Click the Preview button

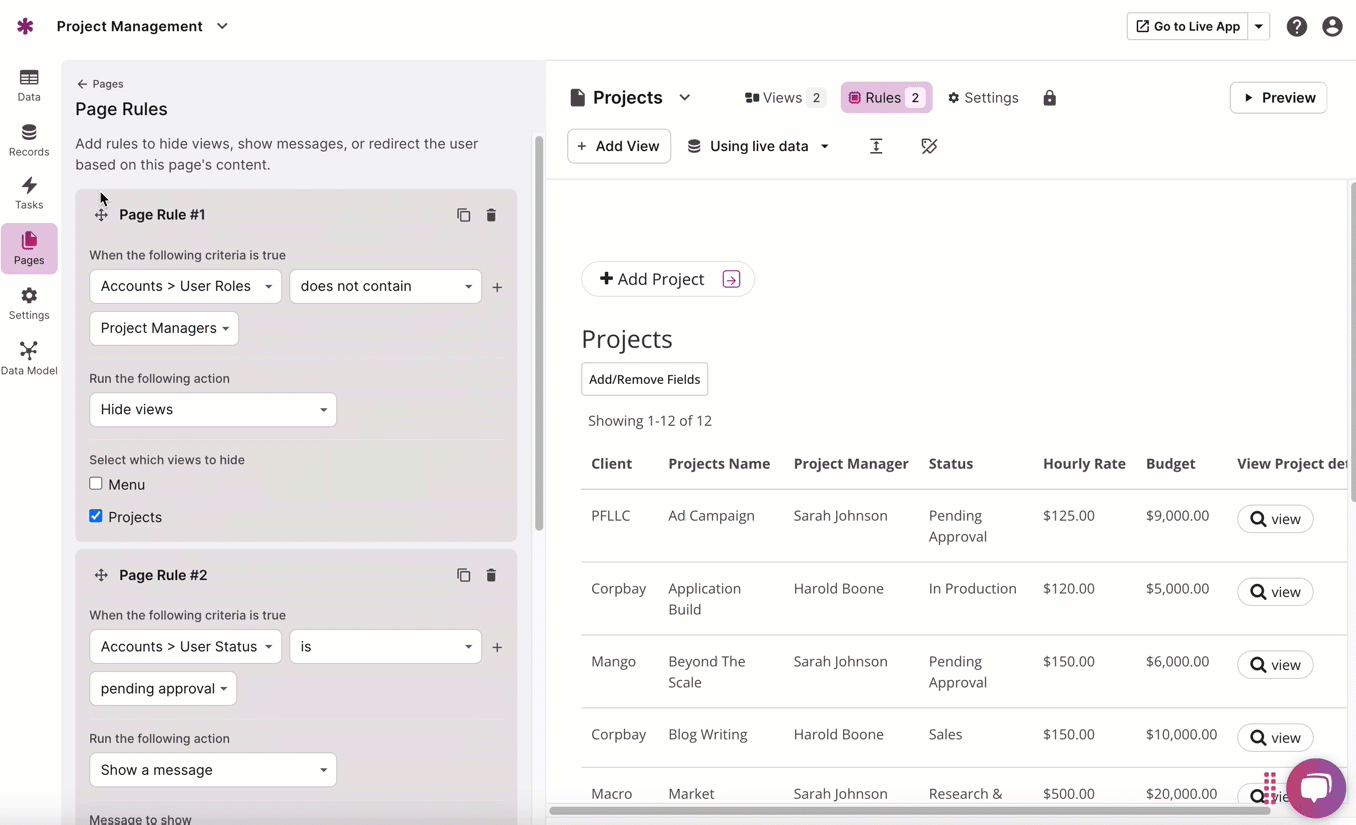tap(1278, 98)
